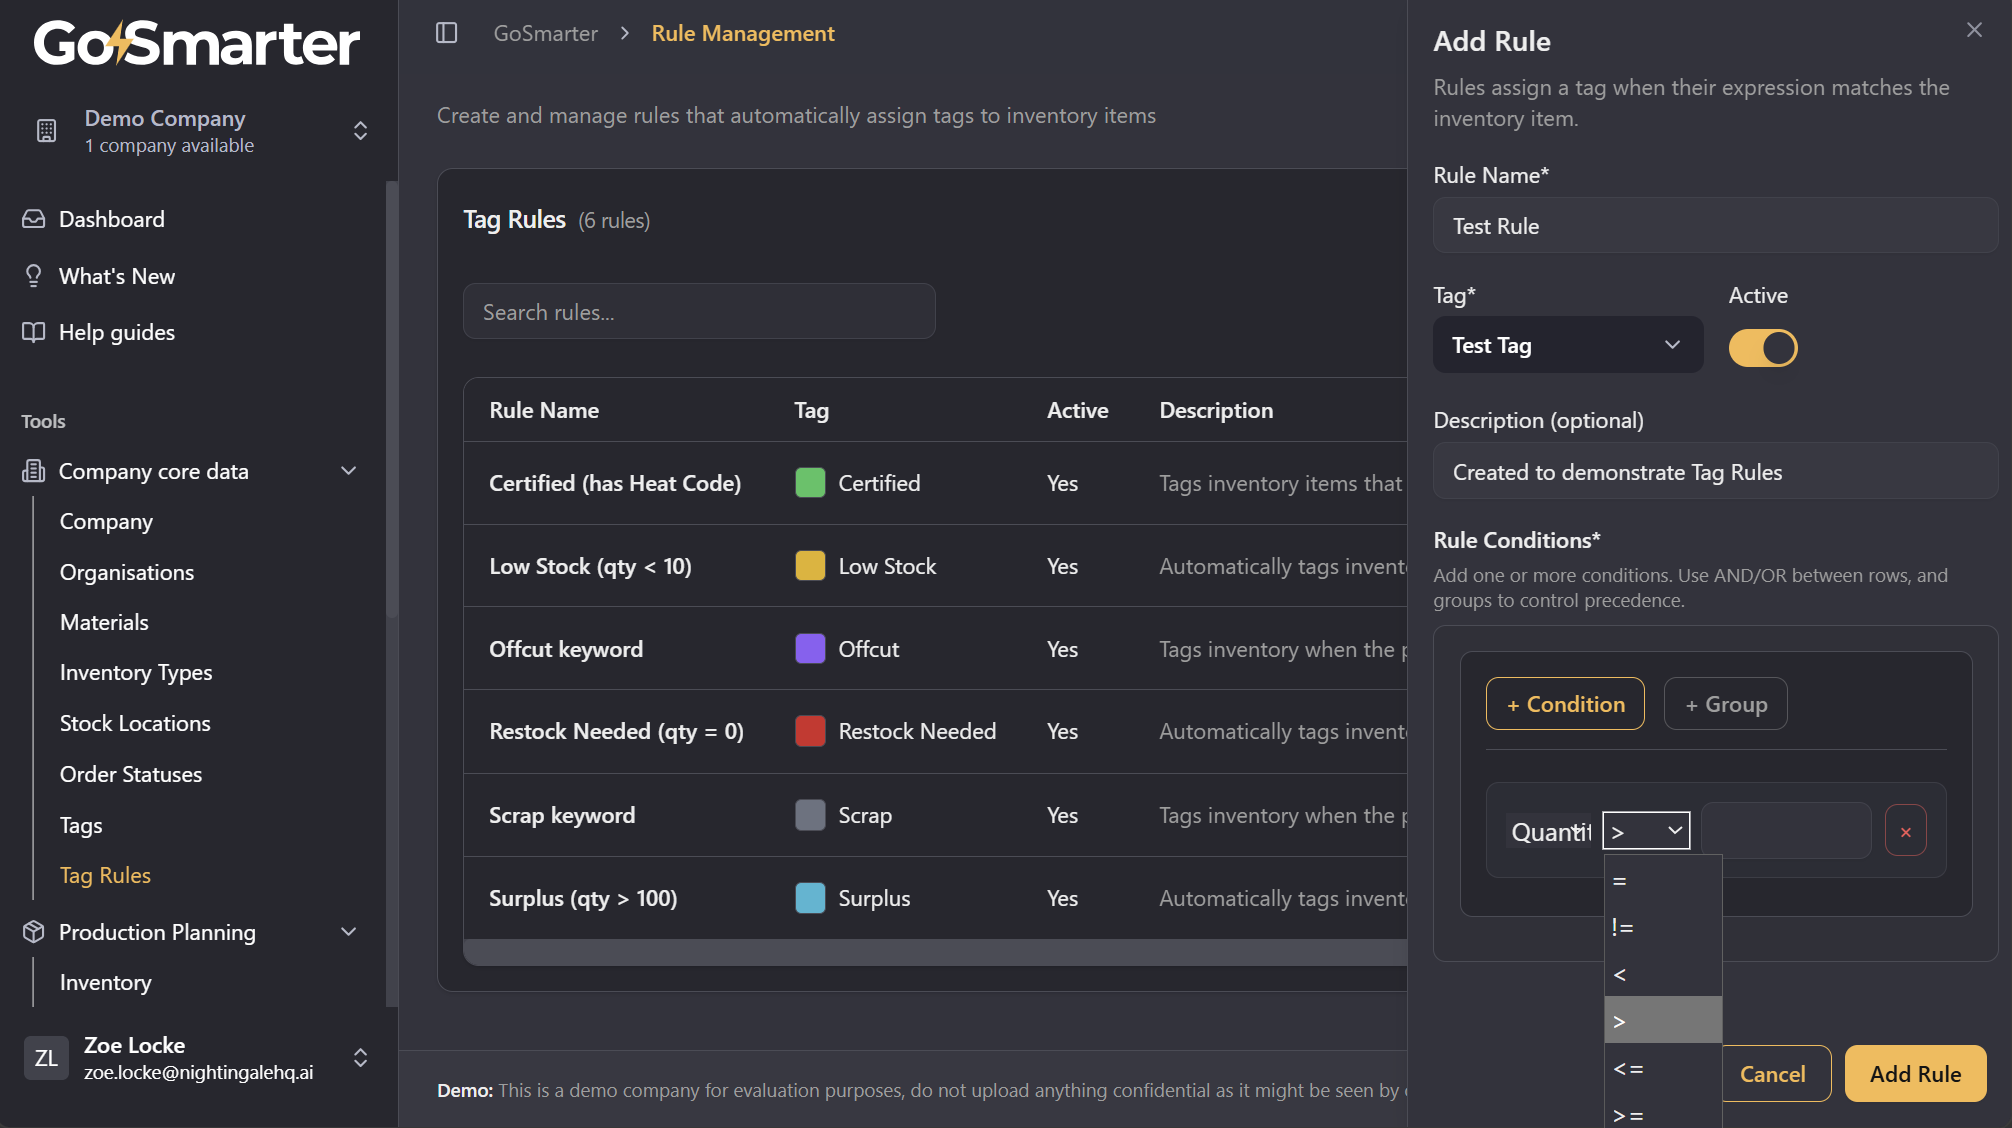
Task: Toggle the Active rule switch
Action: (1763, 348)
